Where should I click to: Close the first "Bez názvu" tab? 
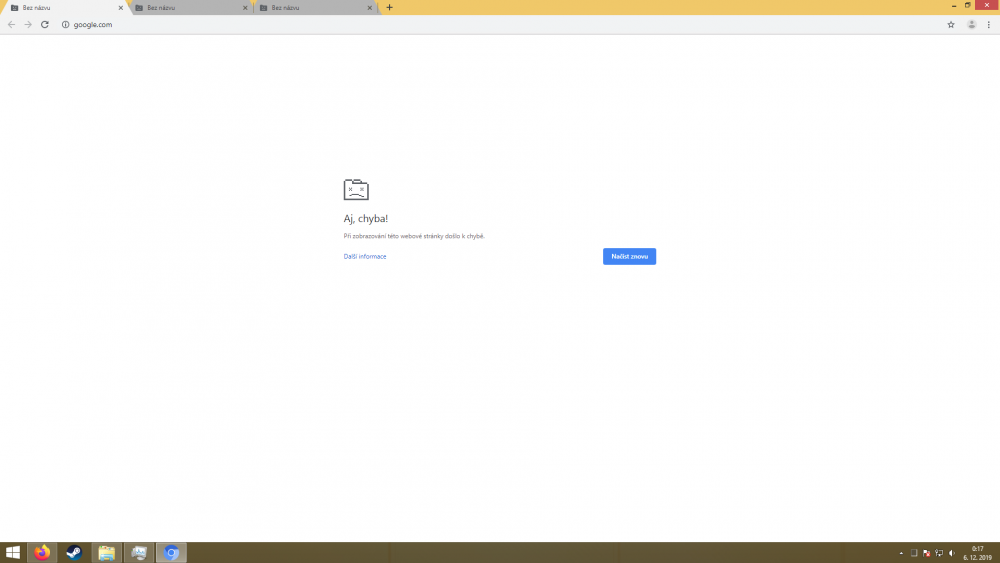(121, 8)
